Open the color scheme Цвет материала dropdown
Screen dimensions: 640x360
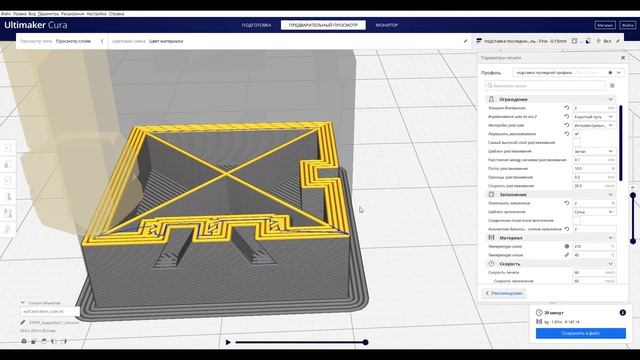pyautogui.click(x=166, y=41)
